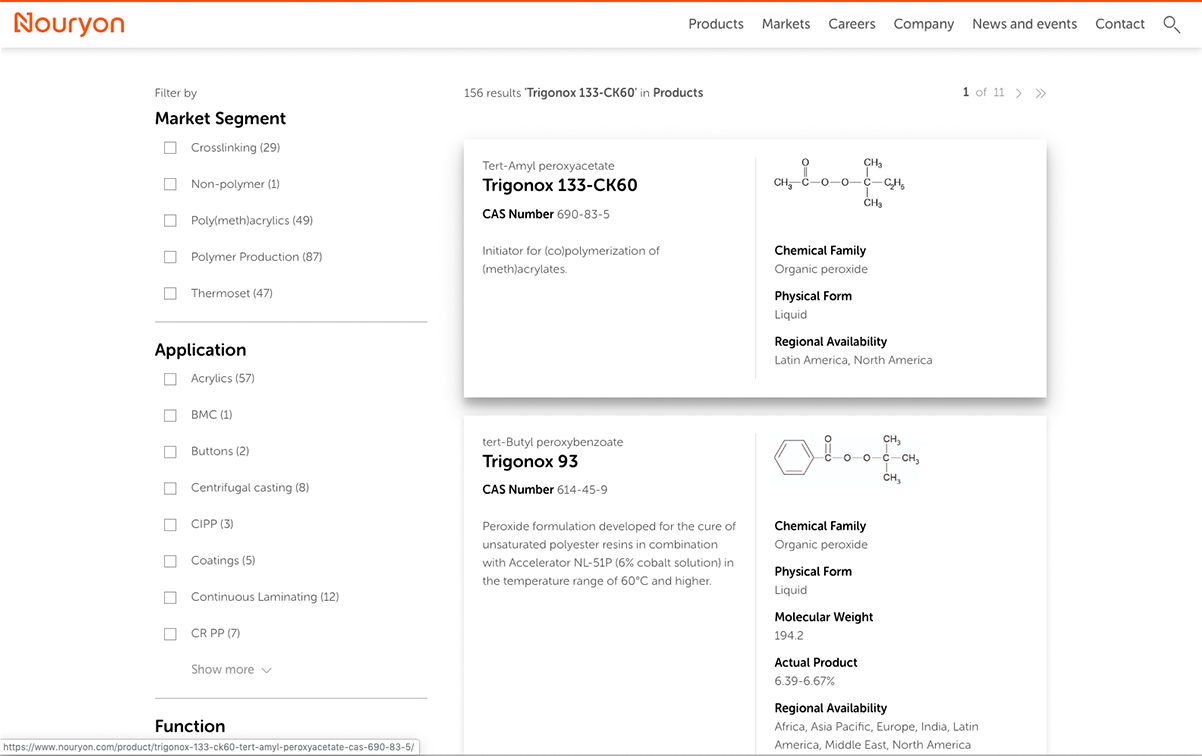The image size is (1202, 756).
Task: Open the Markets menu
Action: pyautogui.click(x=785, y=24)
